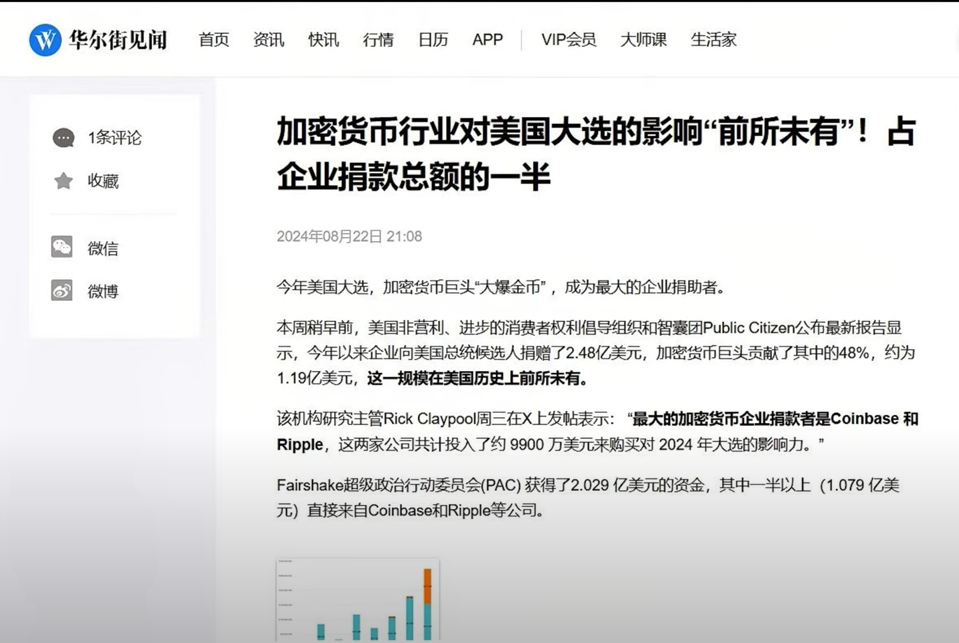Click the 收藏 label

click(103, 181)
